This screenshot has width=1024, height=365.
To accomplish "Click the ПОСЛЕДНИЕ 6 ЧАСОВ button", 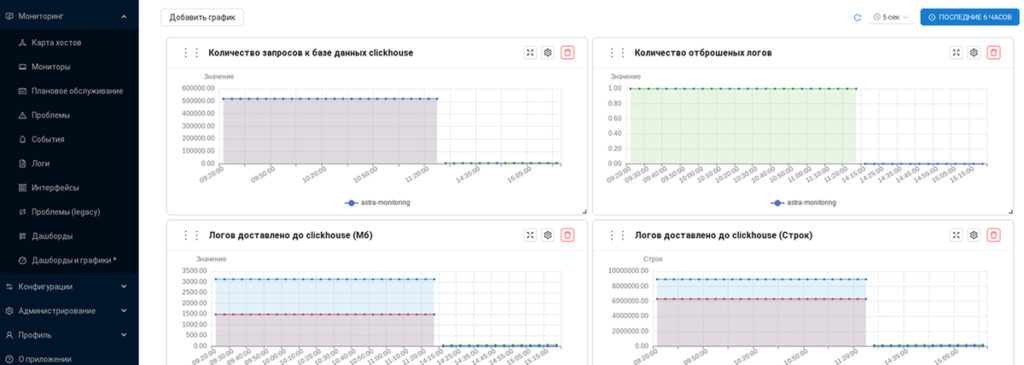I will (970, 18).
